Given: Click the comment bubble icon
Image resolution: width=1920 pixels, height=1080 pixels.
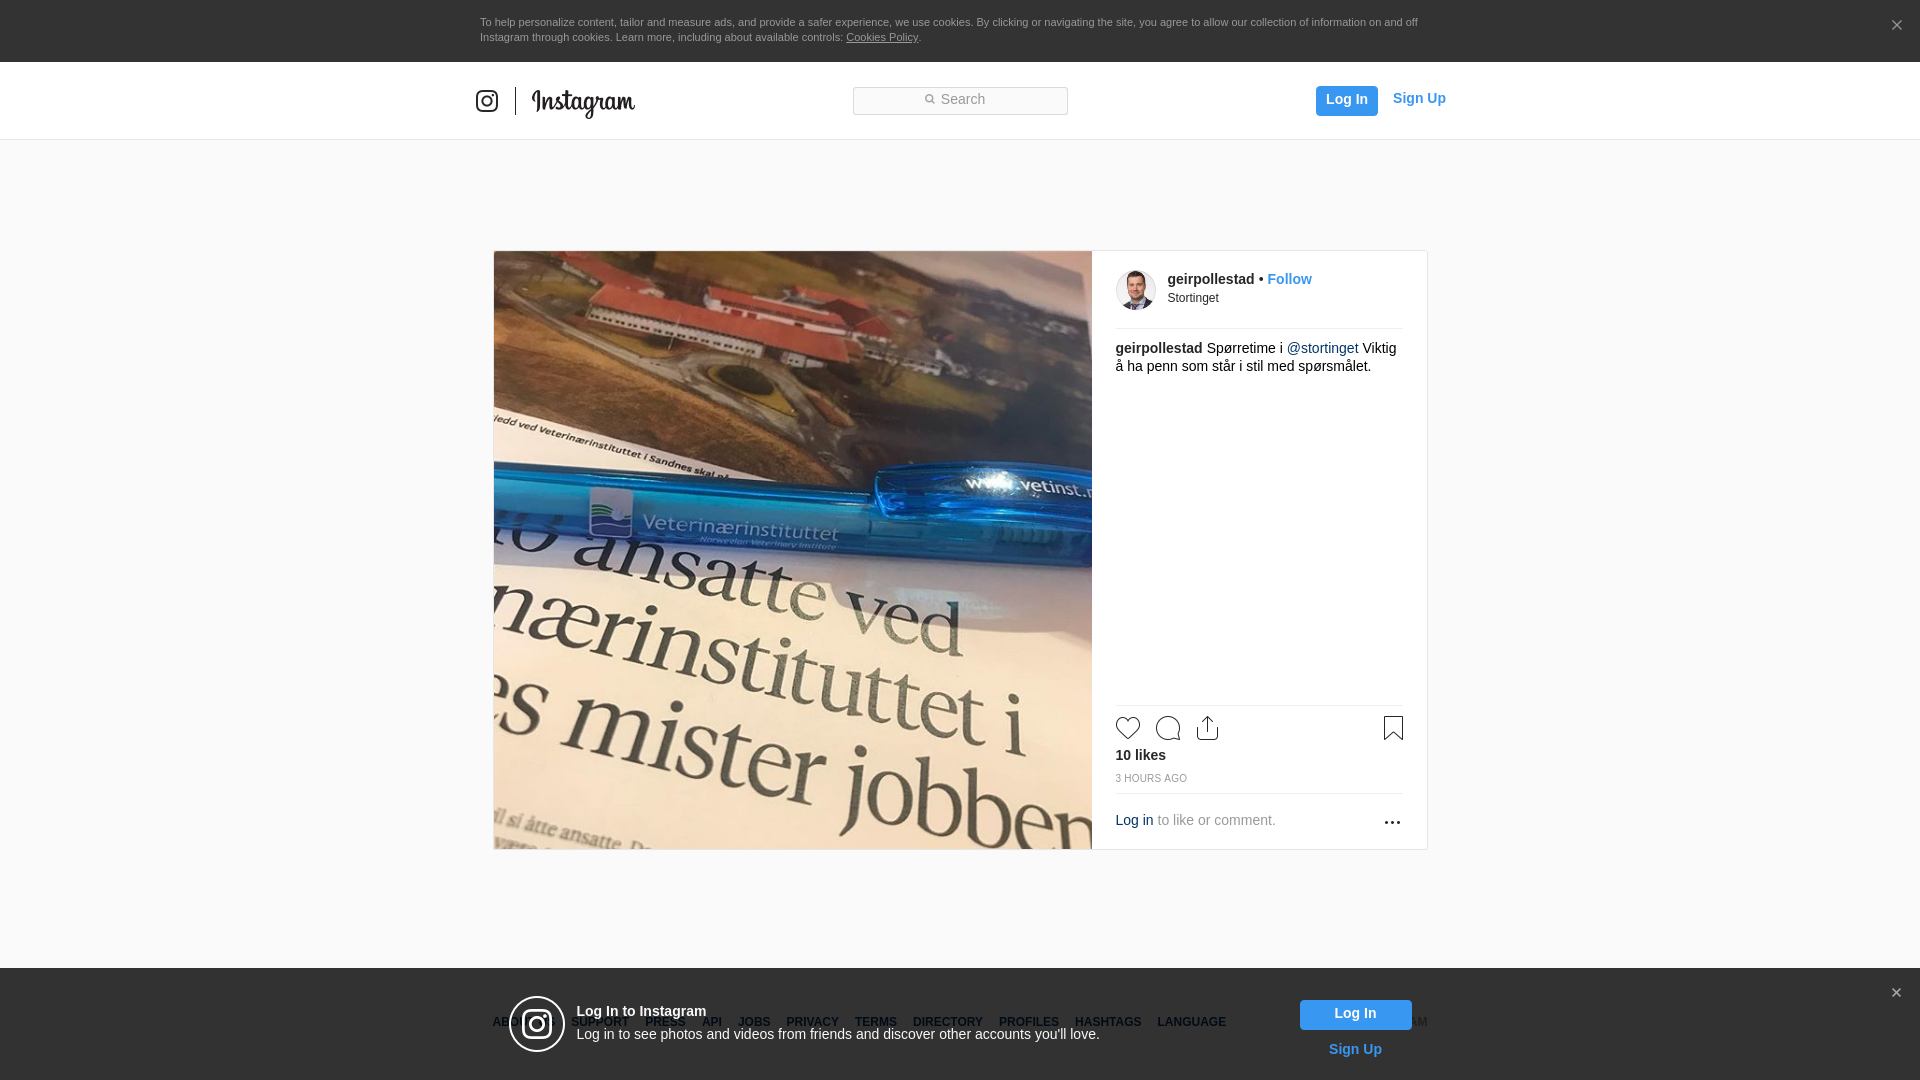Looking at the screenshot, I should click(x=1167, y=728).
